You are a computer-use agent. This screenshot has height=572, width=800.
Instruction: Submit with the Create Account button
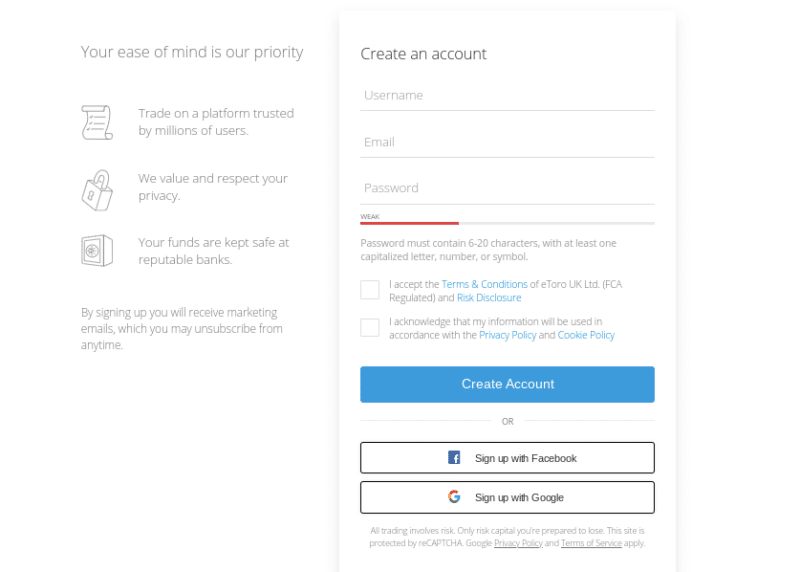507,384
